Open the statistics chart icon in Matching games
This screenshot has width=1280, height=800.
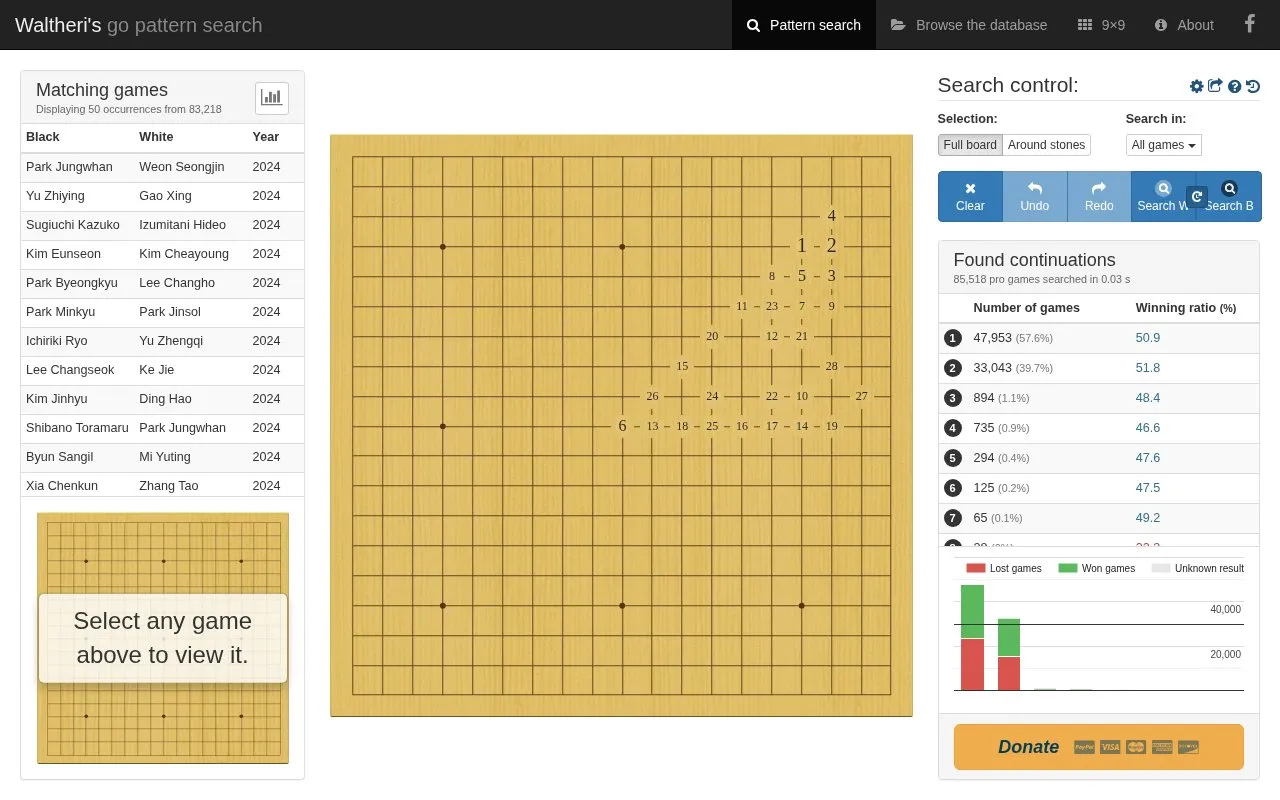click(272, 98)
